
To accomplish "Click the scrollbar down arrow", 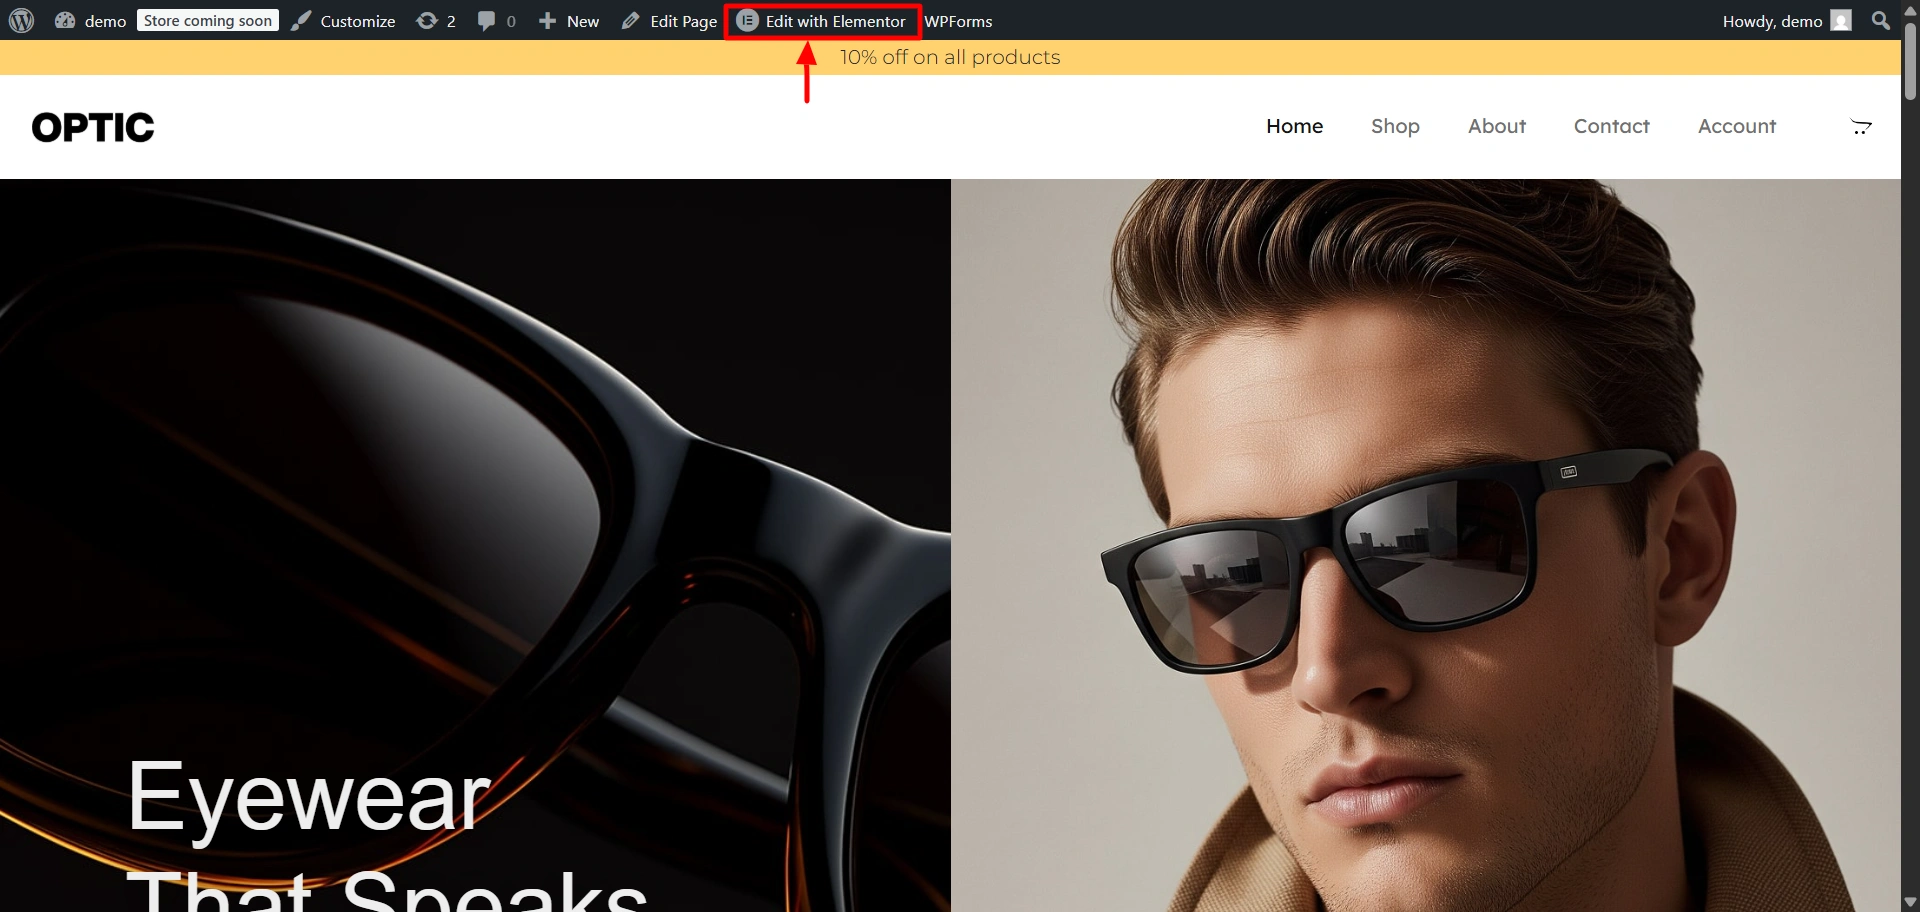I will pyautogui.click(x=1910, y=902).
